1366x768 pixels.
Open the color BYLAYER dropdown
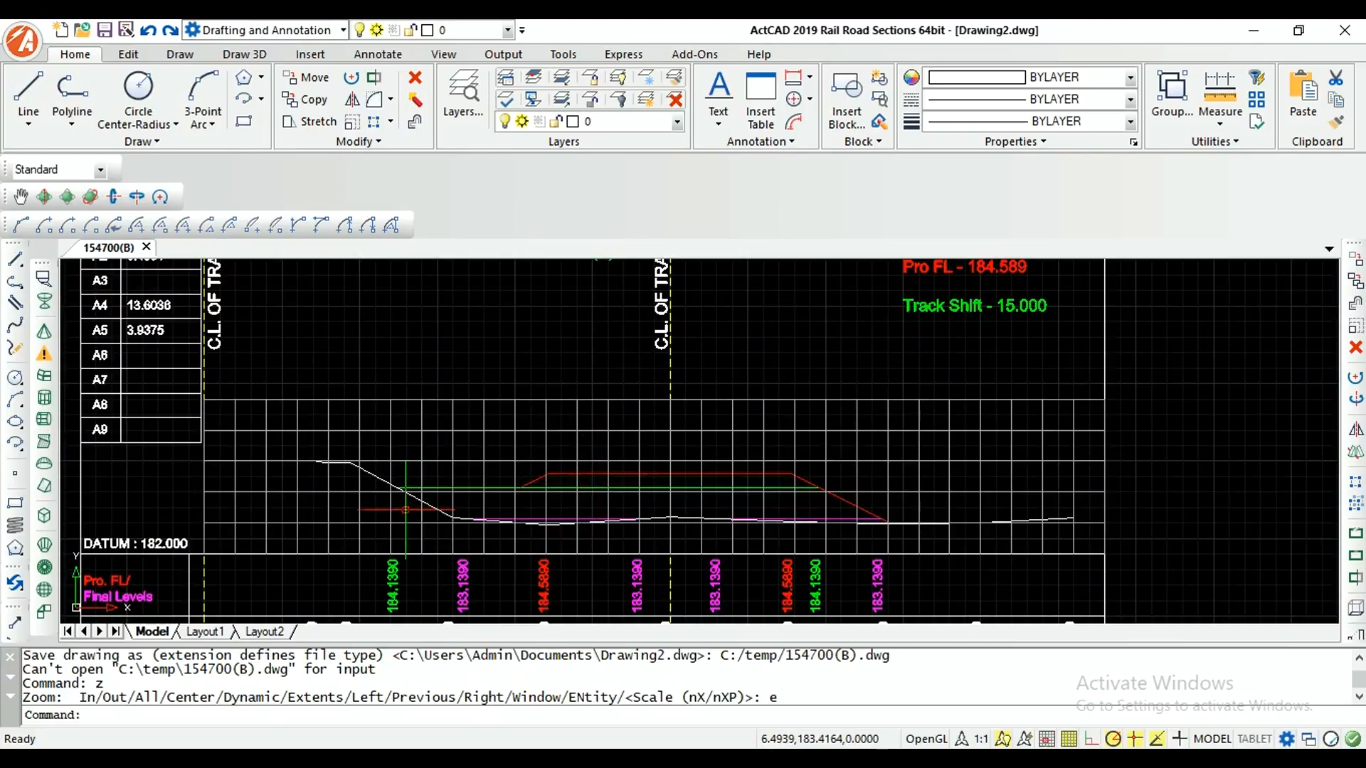coord(1130,77)
